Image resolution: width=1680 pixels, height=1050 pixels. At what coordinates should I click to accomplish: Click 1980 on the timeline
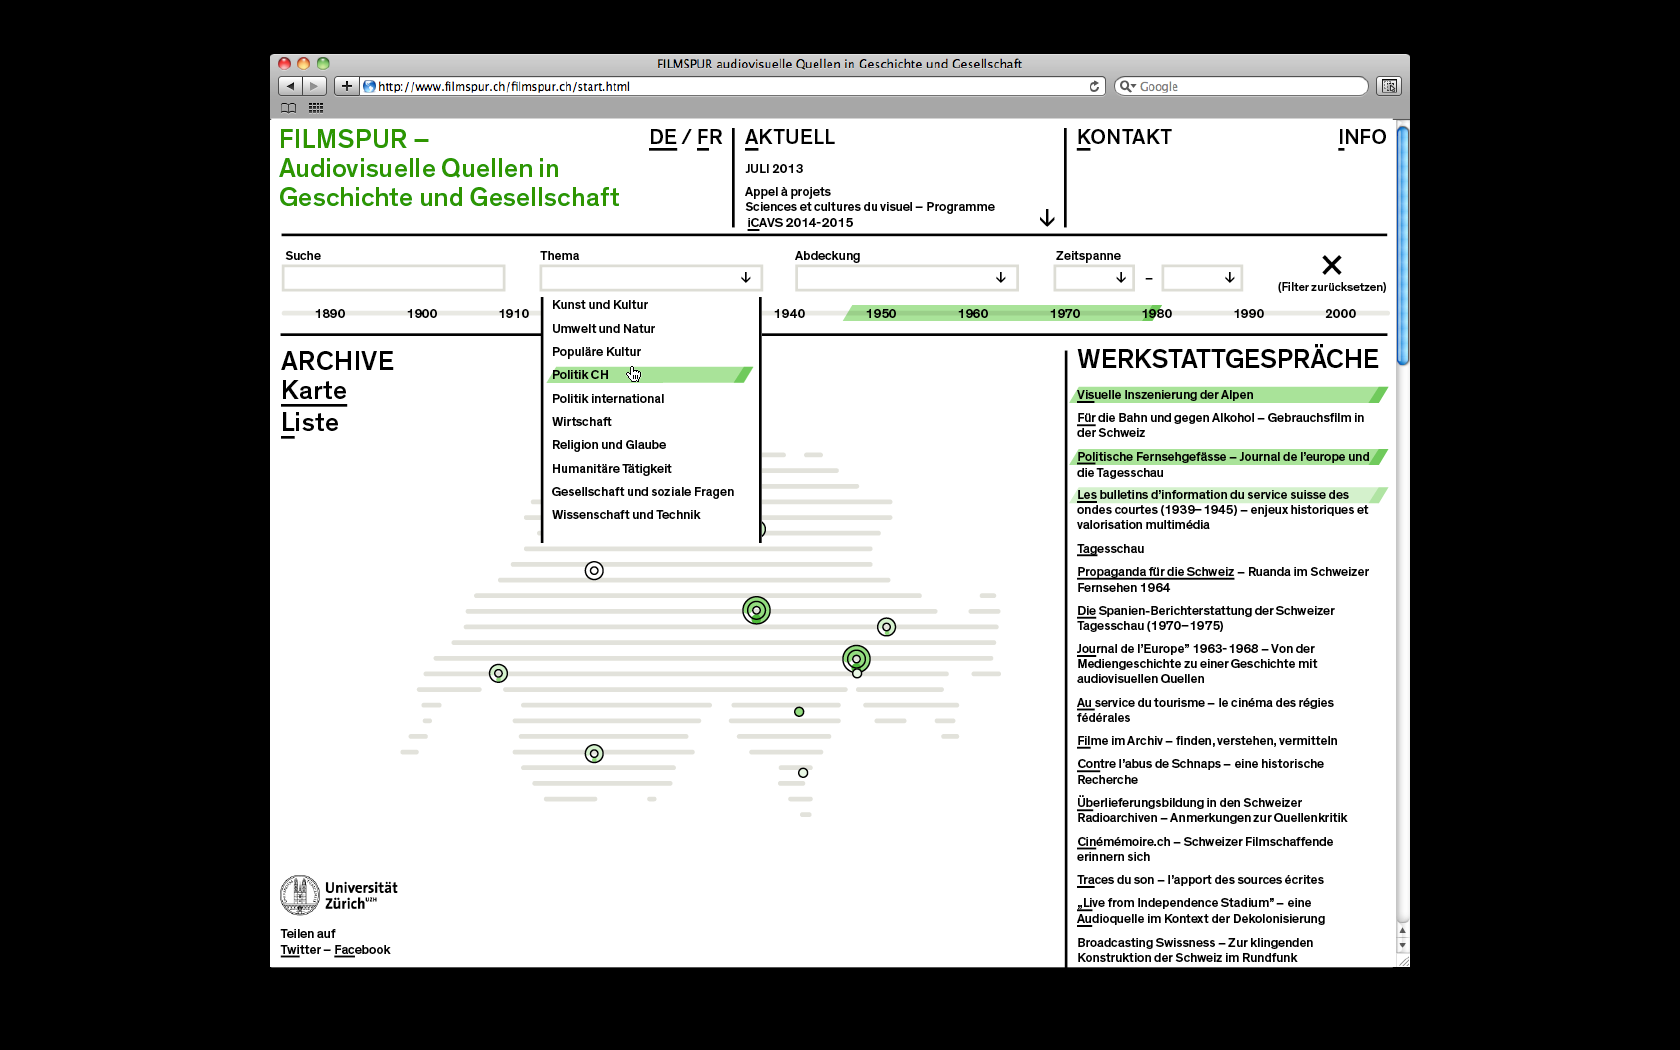(x=1157, y=314)
